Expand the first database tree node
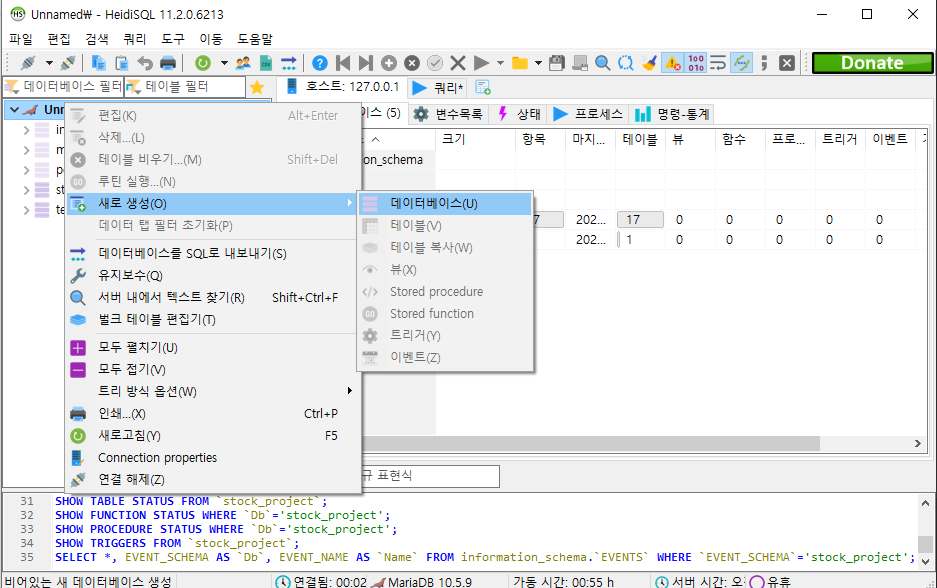Viewport: 937px width, 588px height. pos(26,130)
